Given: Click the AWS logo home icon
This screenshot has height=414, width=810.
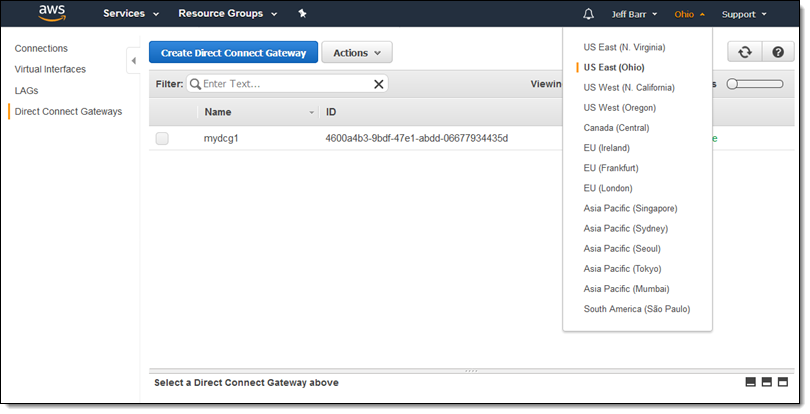Looking at the screenshot, I should point(51,14).
